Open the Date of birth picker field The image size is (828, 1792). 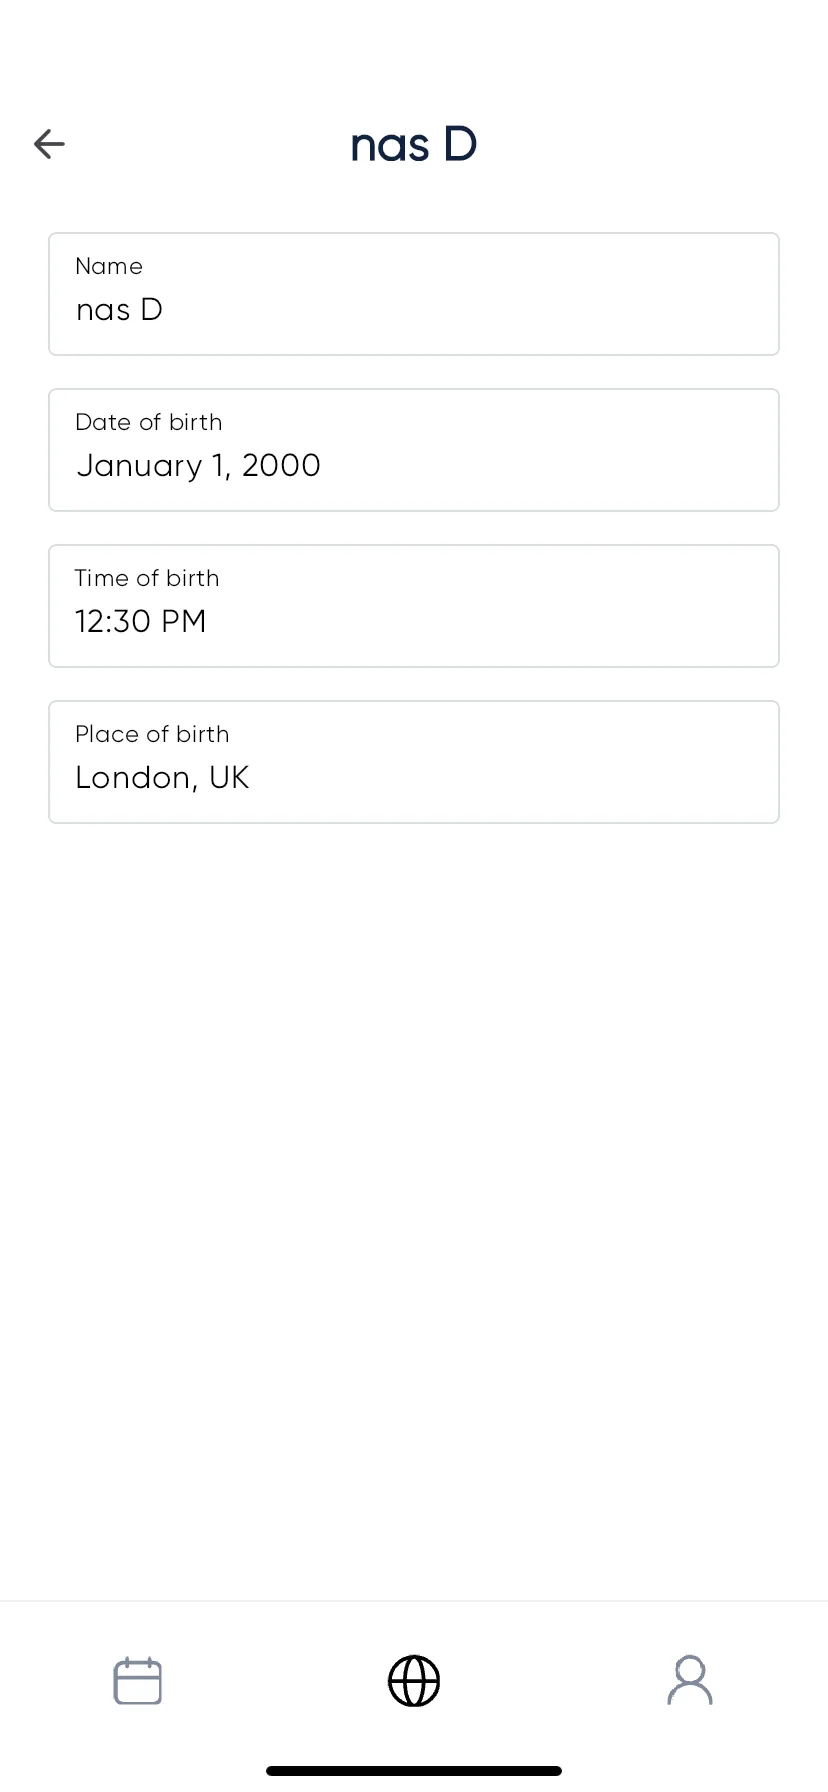[x=414, y=450]
